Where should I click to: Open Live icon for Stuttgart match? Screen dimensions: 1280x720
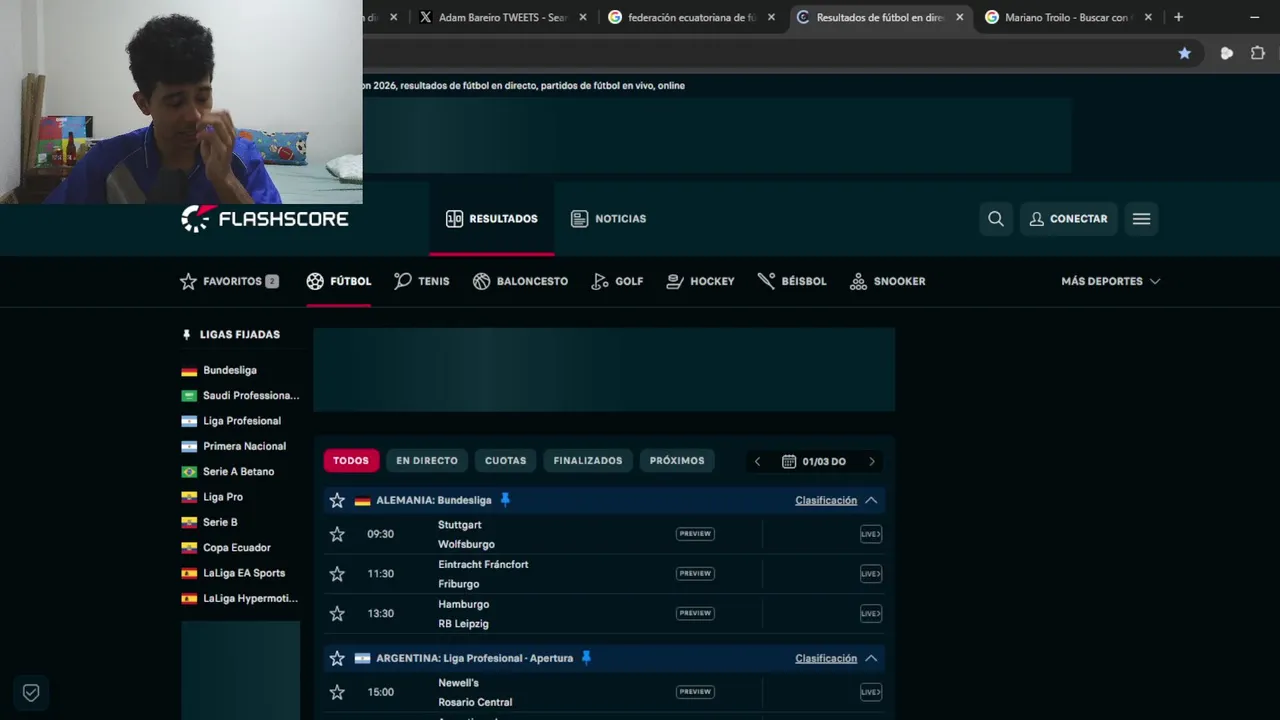(x=871, y=534)
